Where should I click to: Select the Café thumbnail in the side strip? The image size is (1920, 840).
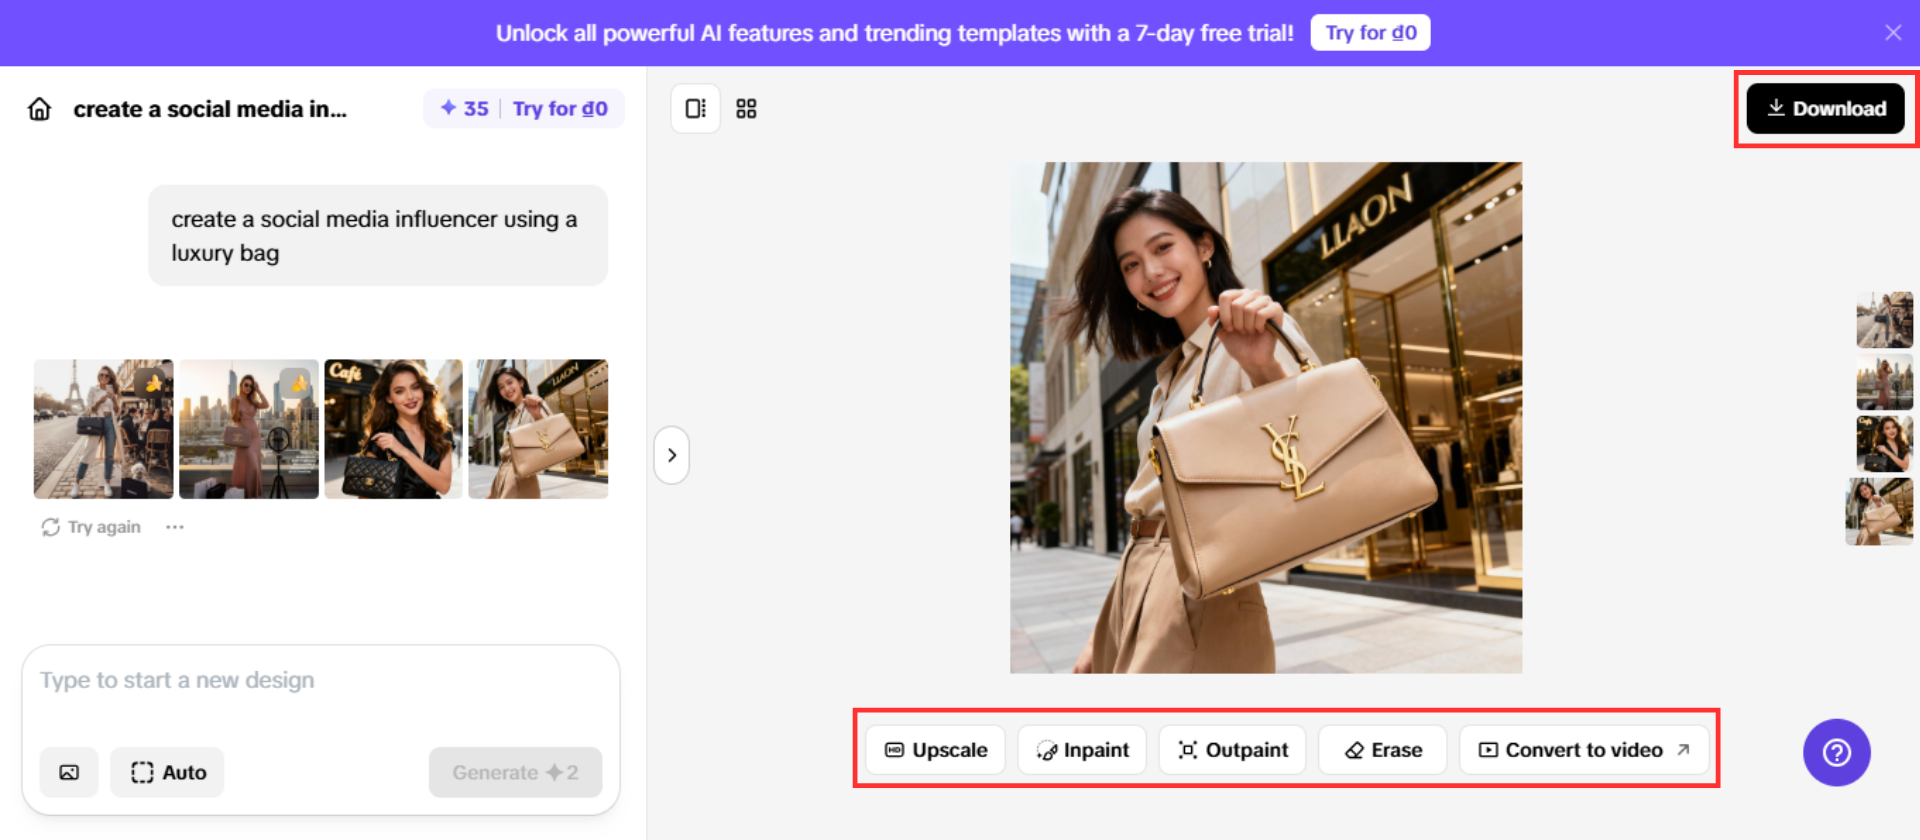(1884, 444)
